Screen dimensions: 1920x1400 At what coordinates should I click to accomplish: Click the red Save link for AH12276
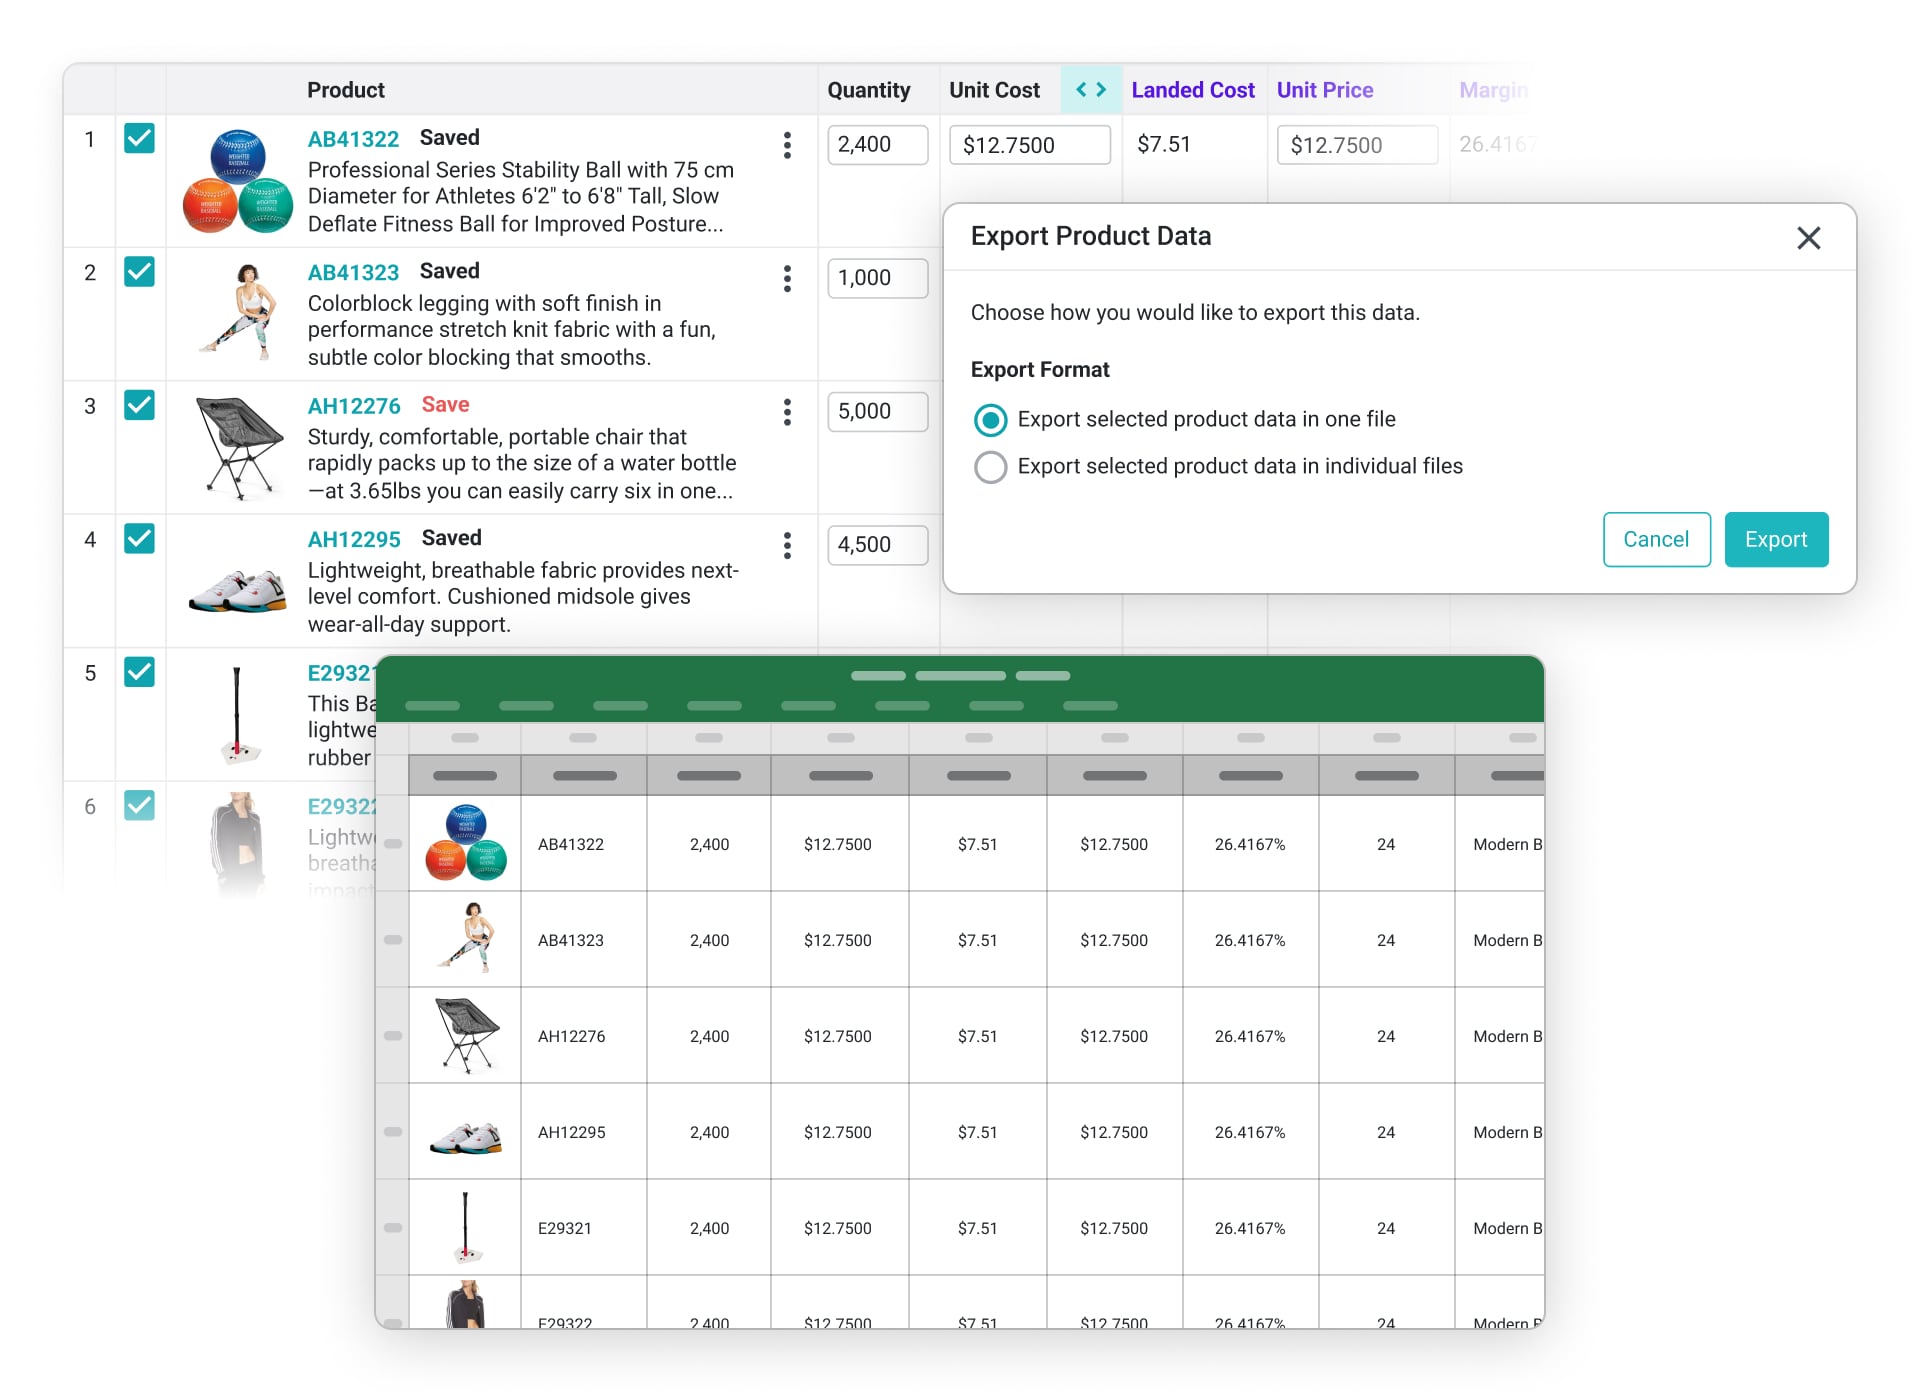445,405
